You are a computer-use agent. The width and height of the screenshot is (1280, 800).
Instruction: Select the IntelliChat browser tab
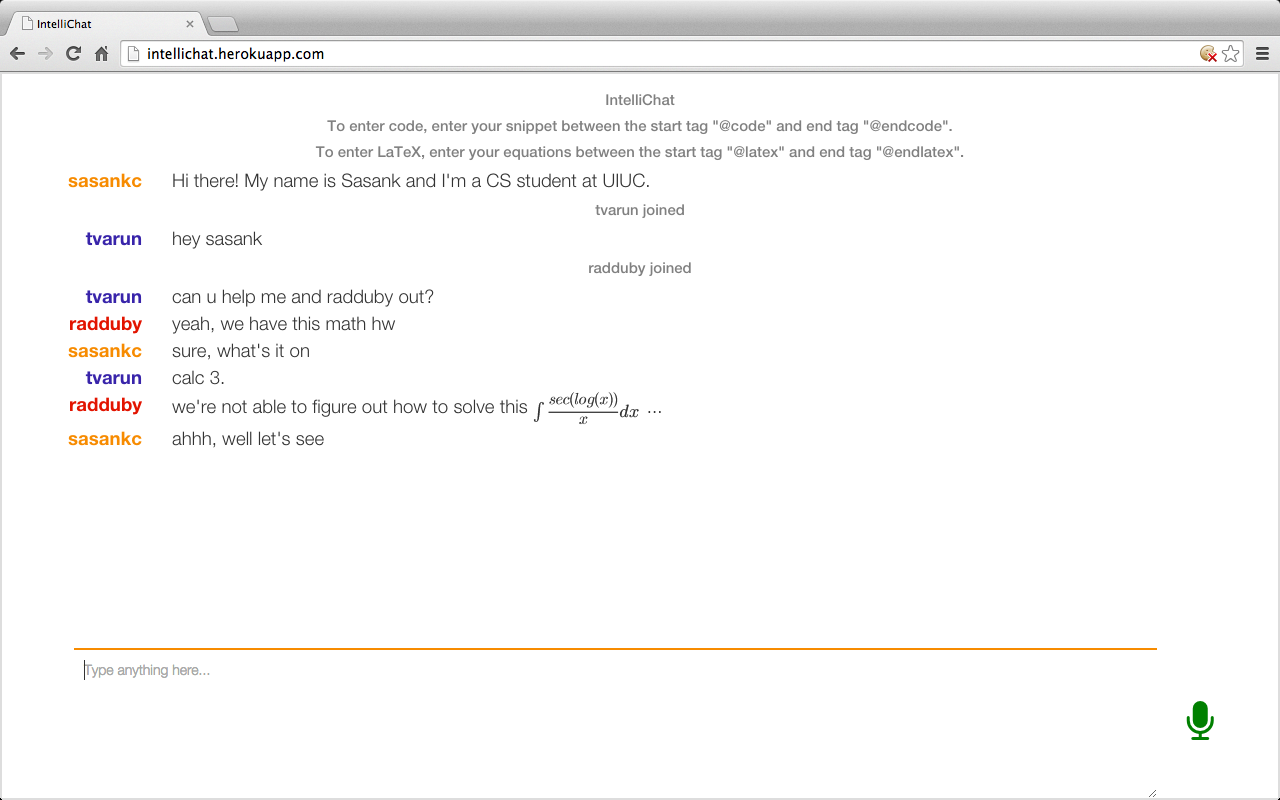[103, 23]
